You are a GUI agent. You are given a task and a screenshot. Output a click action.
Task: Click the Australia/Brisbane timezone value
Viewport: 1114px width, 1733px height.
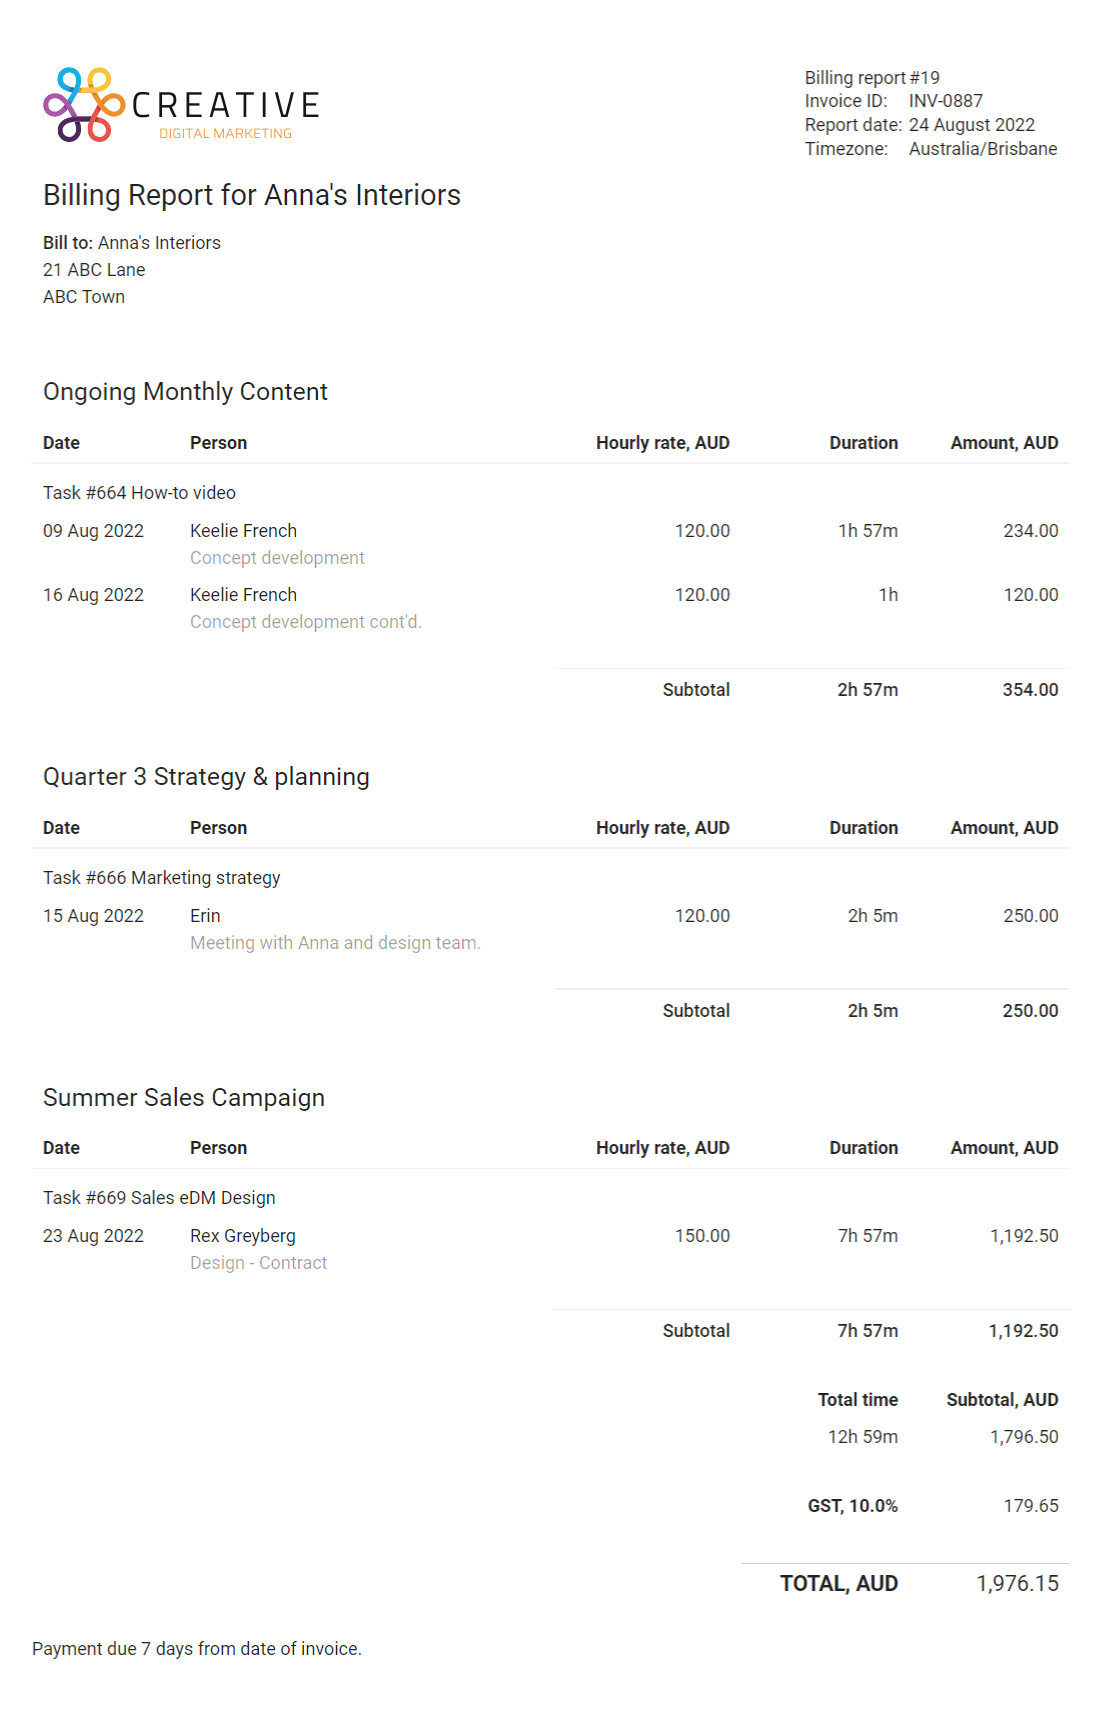click(982, 149)
